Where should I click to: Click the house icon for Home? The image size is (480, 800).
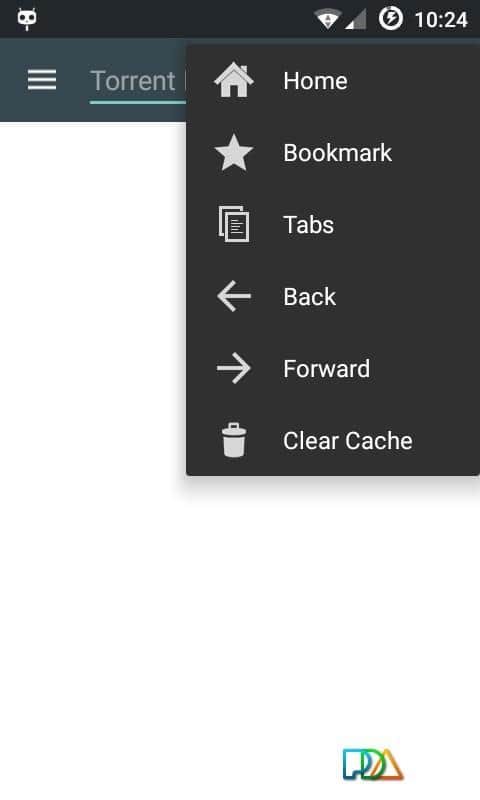coord(234,80)
